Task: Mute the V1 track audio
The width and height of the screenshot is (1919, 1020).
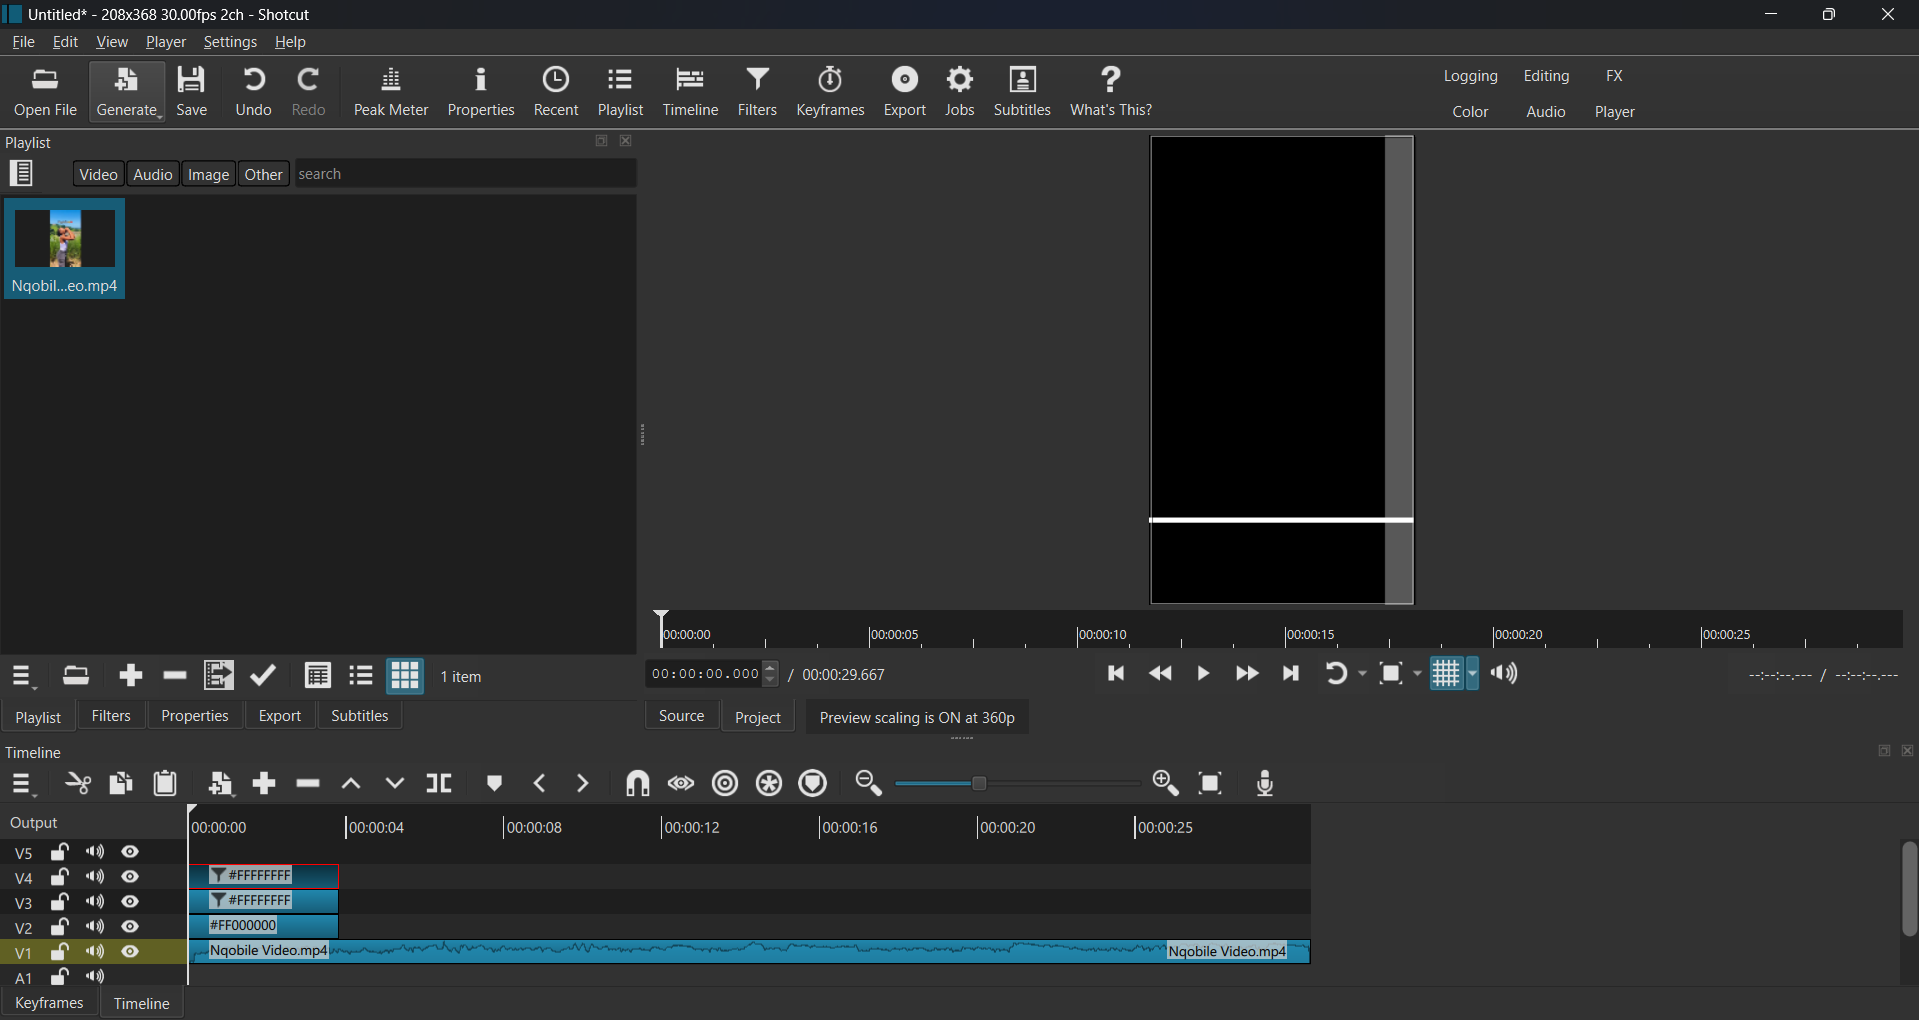Action: click(x=95, y=952)
